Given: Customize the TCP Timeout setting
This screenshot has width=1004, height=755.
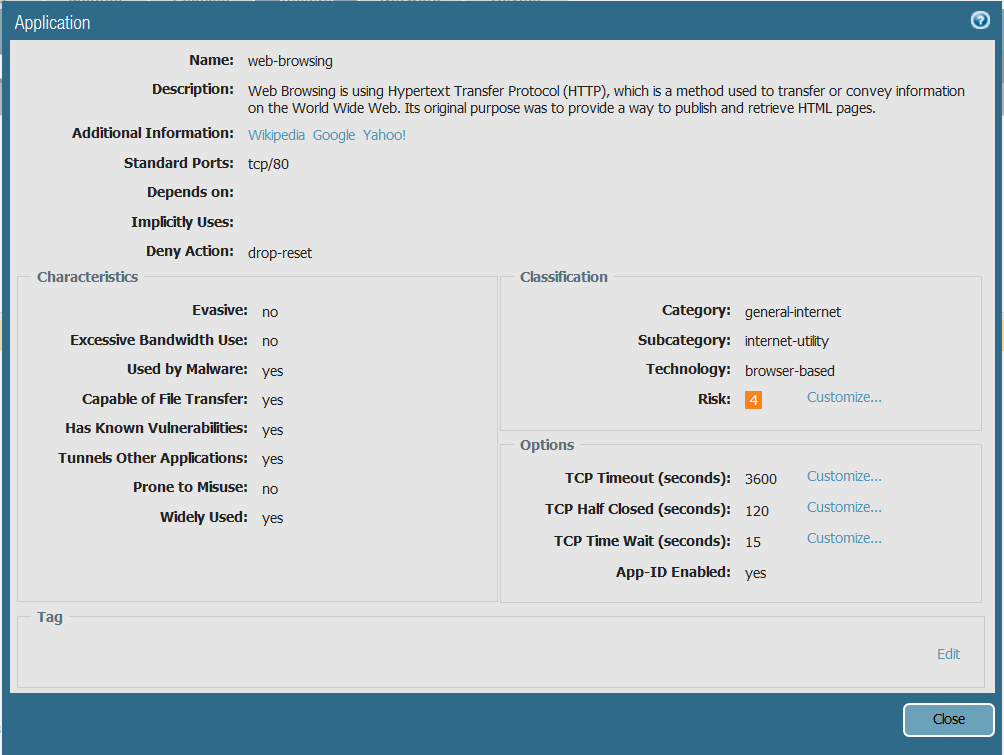Looking at the screenshot, I should tap(844, 477).
